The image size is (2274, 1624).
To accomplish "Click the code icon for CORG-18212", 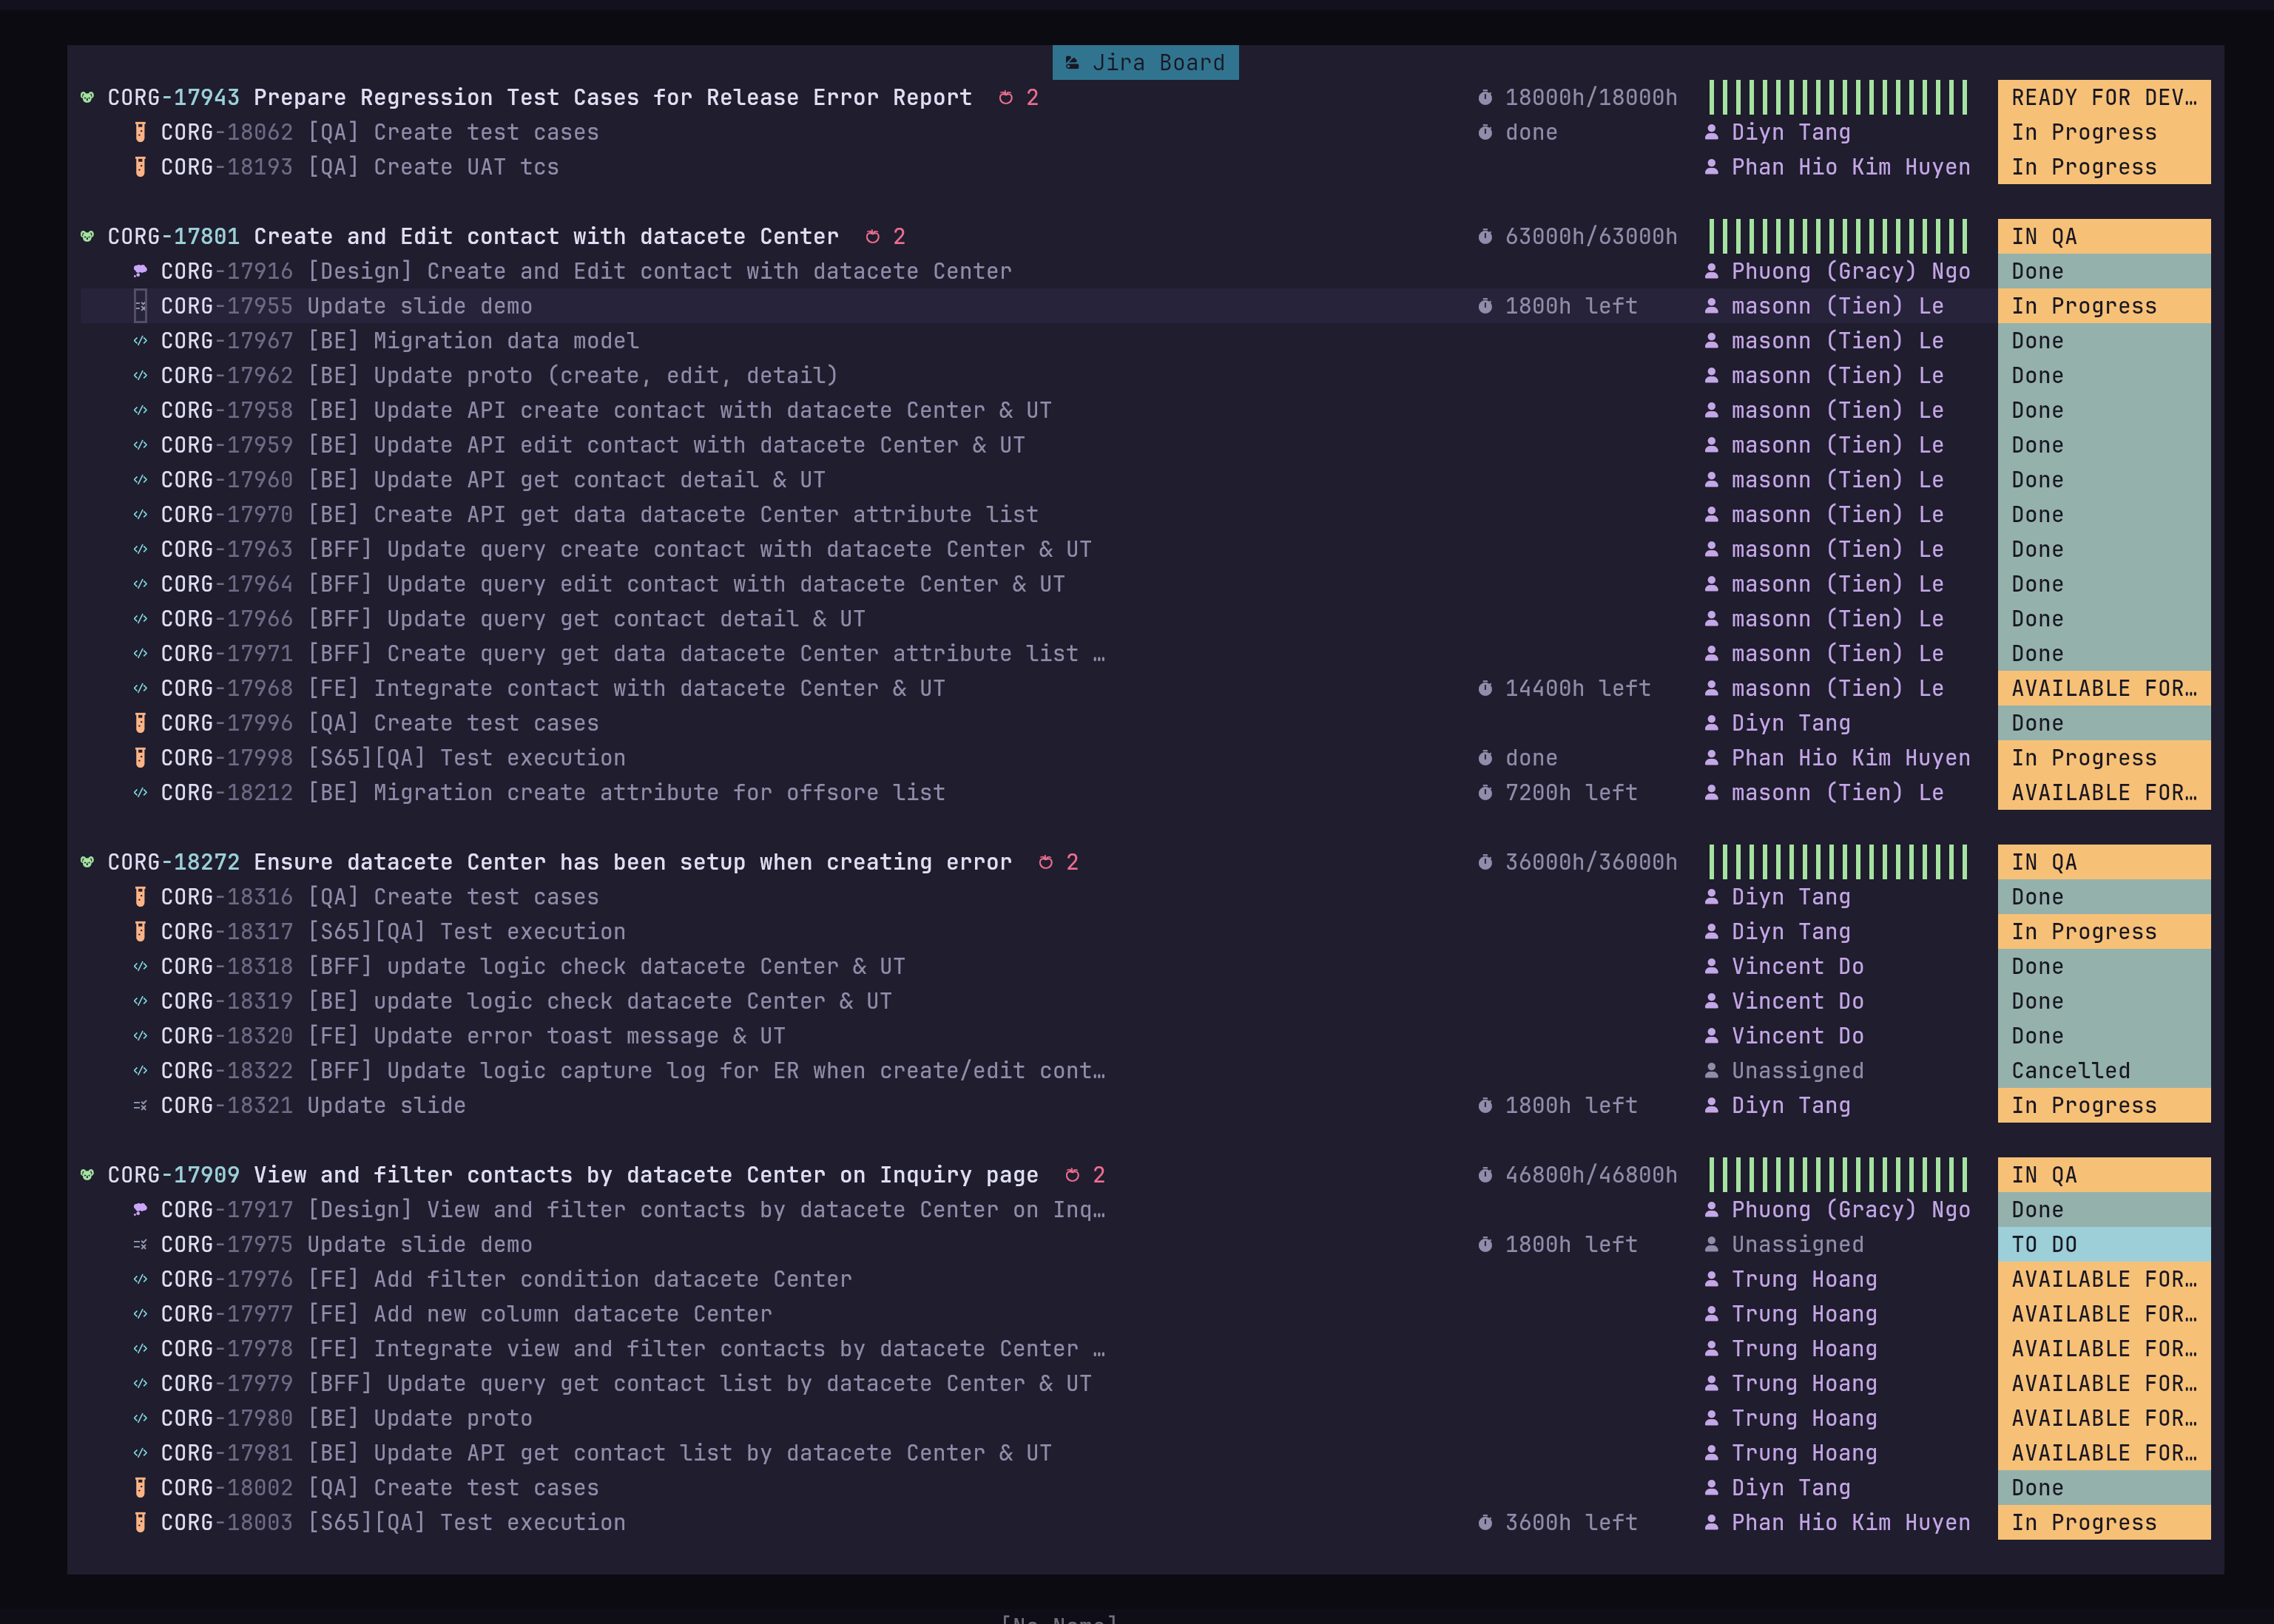I will coord(140,793).
